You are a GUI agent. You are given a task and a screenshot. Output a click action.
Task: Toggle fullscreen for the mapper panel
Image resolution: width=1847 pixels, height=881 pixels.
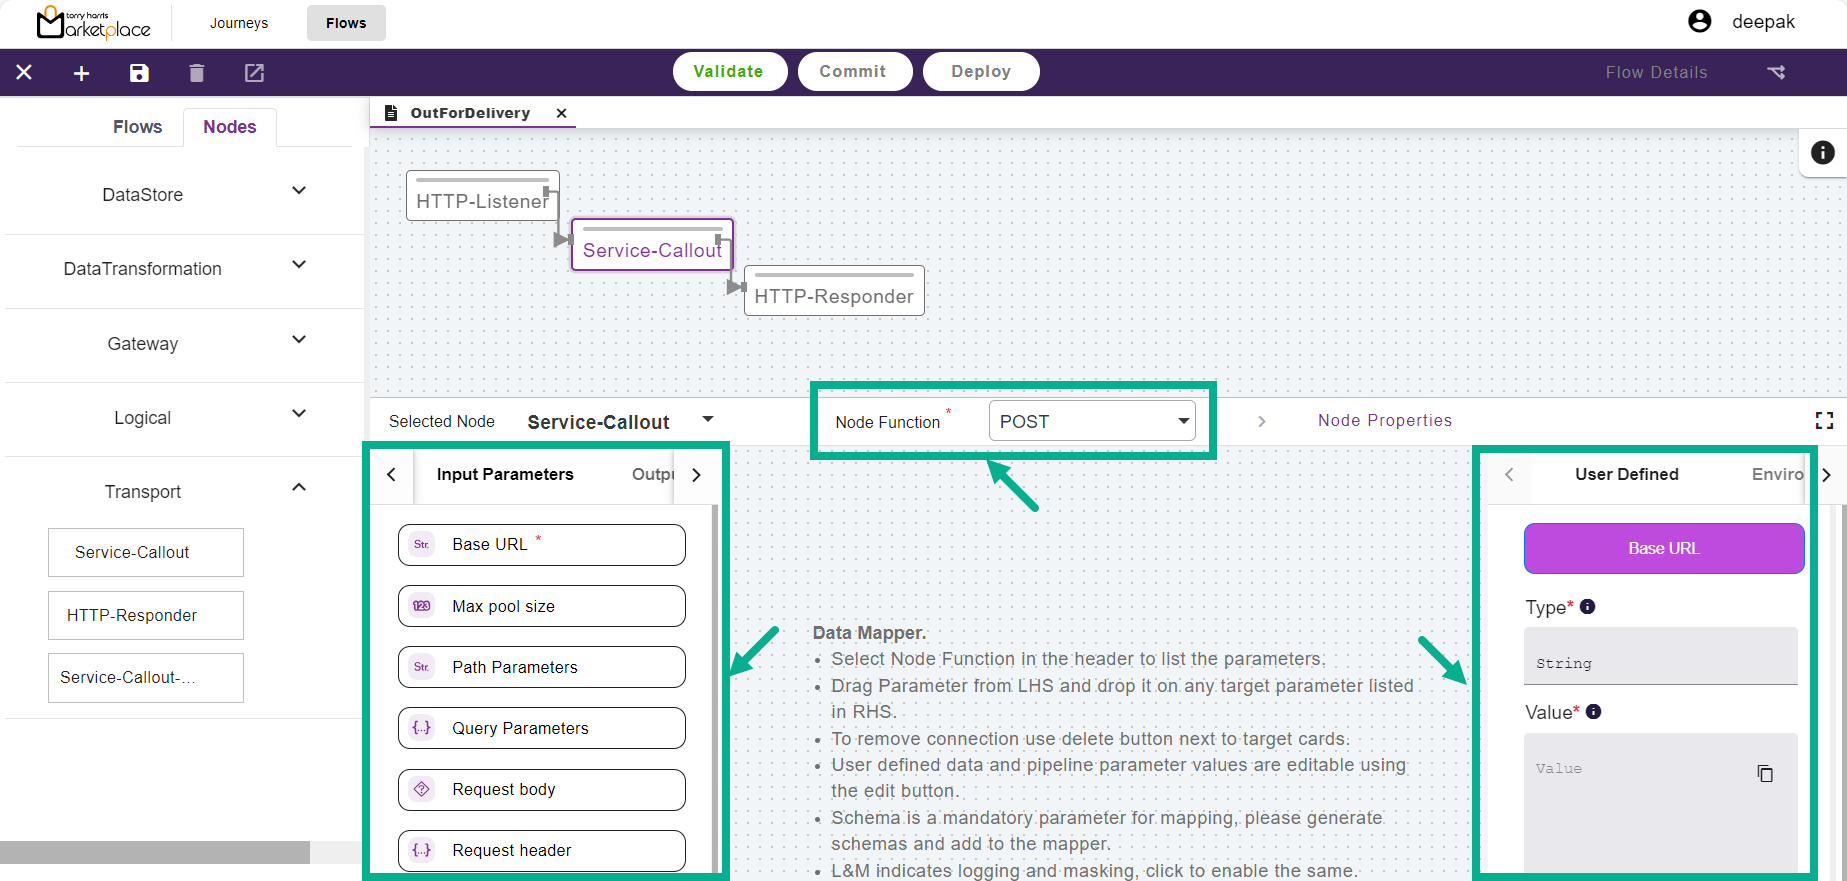click(1824, 421)
